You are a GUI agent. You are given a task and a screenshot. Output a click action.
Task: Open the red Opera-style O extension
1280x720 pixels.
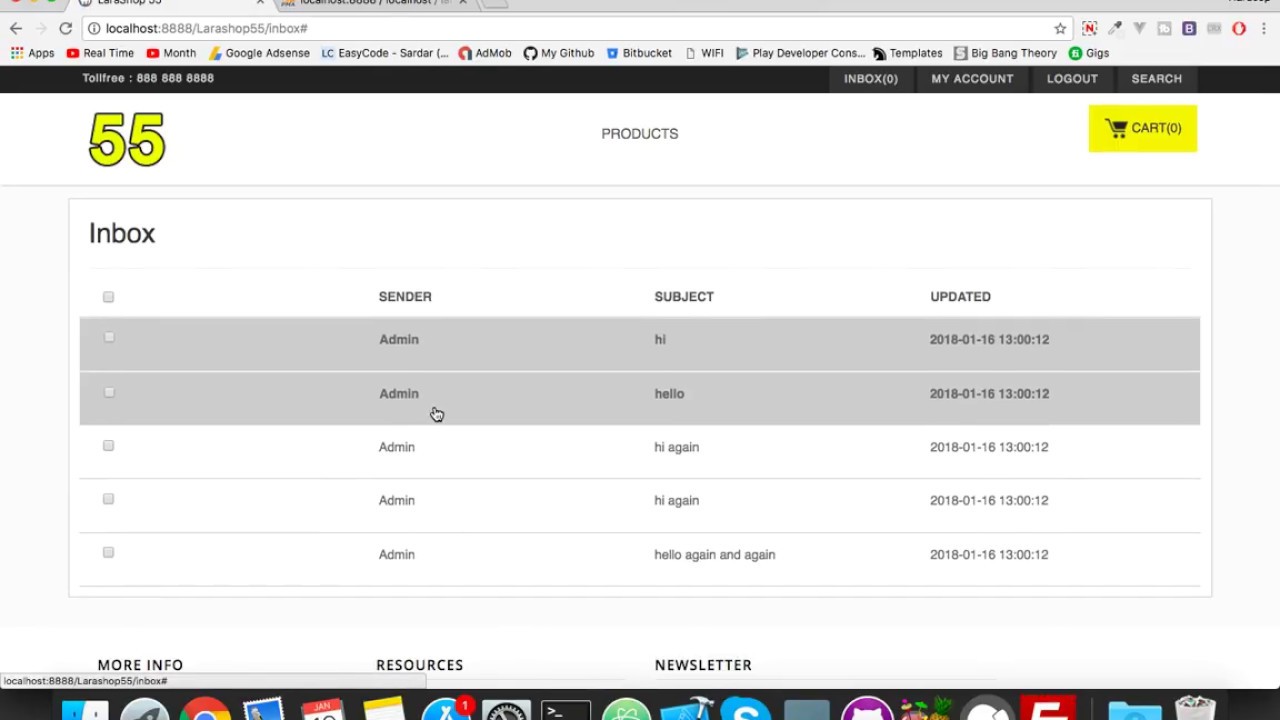pos(1239,28)
